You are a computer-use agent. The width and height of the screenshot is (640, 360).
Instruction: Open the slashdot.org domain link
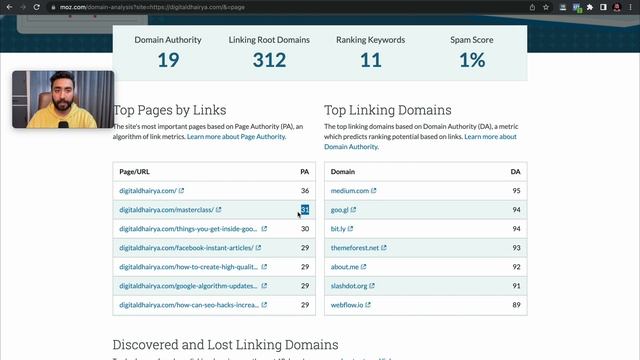pyautogui.click(x=349, y=286)
